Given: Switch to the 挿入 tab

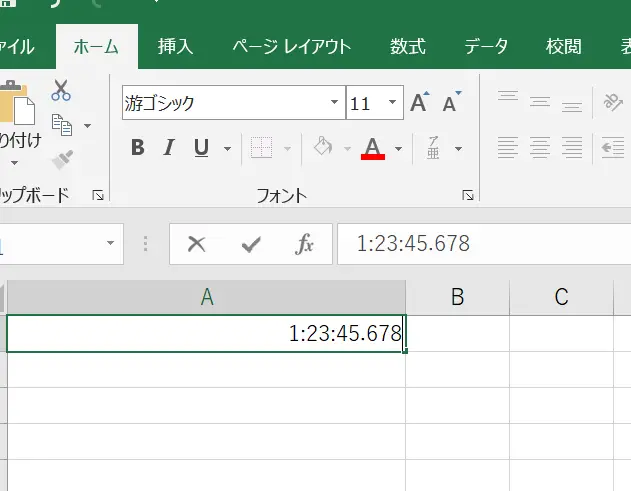Looking at the screenshot, I should tap(176, 46).
